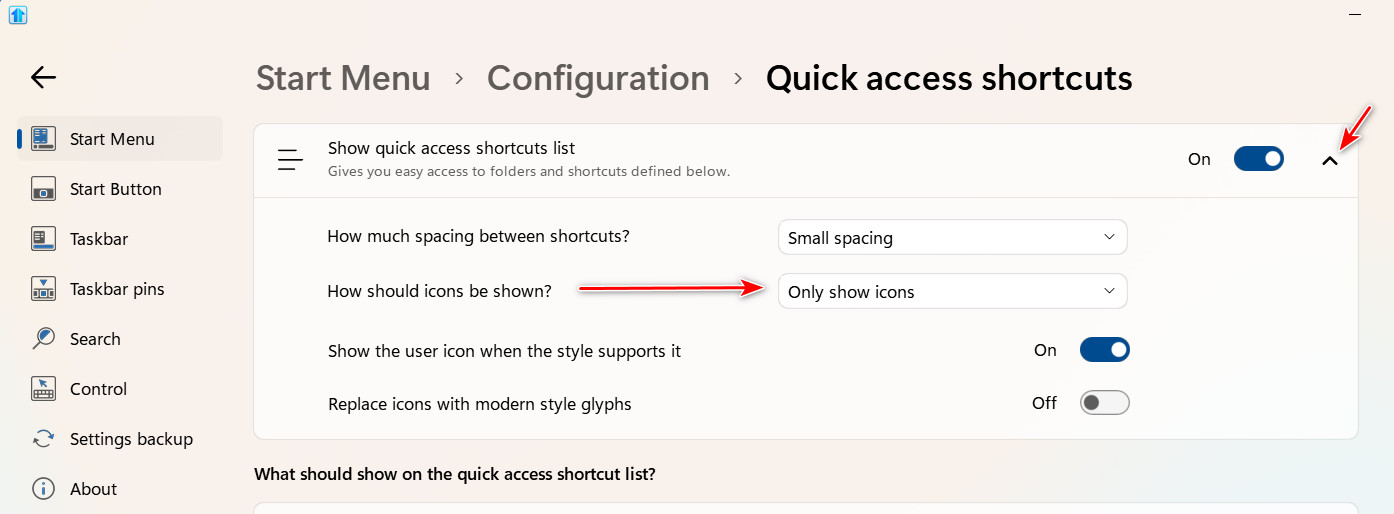The width and height of the screenshot is (1394, 514).
Task: Enable Replace icons with modern style glyphs
Action: pos(1104,403)
